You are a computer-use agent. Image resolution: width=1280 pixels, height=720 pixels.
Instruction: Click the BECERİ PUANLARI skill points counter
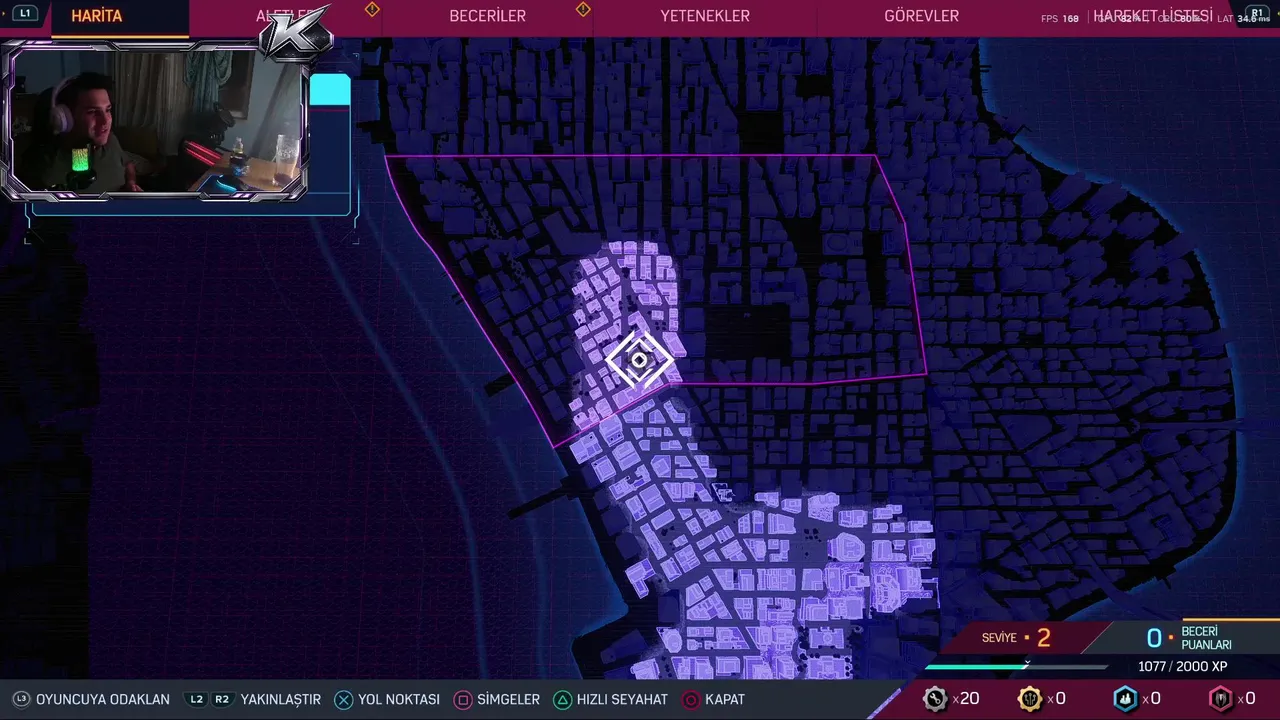pos(1189,638)
